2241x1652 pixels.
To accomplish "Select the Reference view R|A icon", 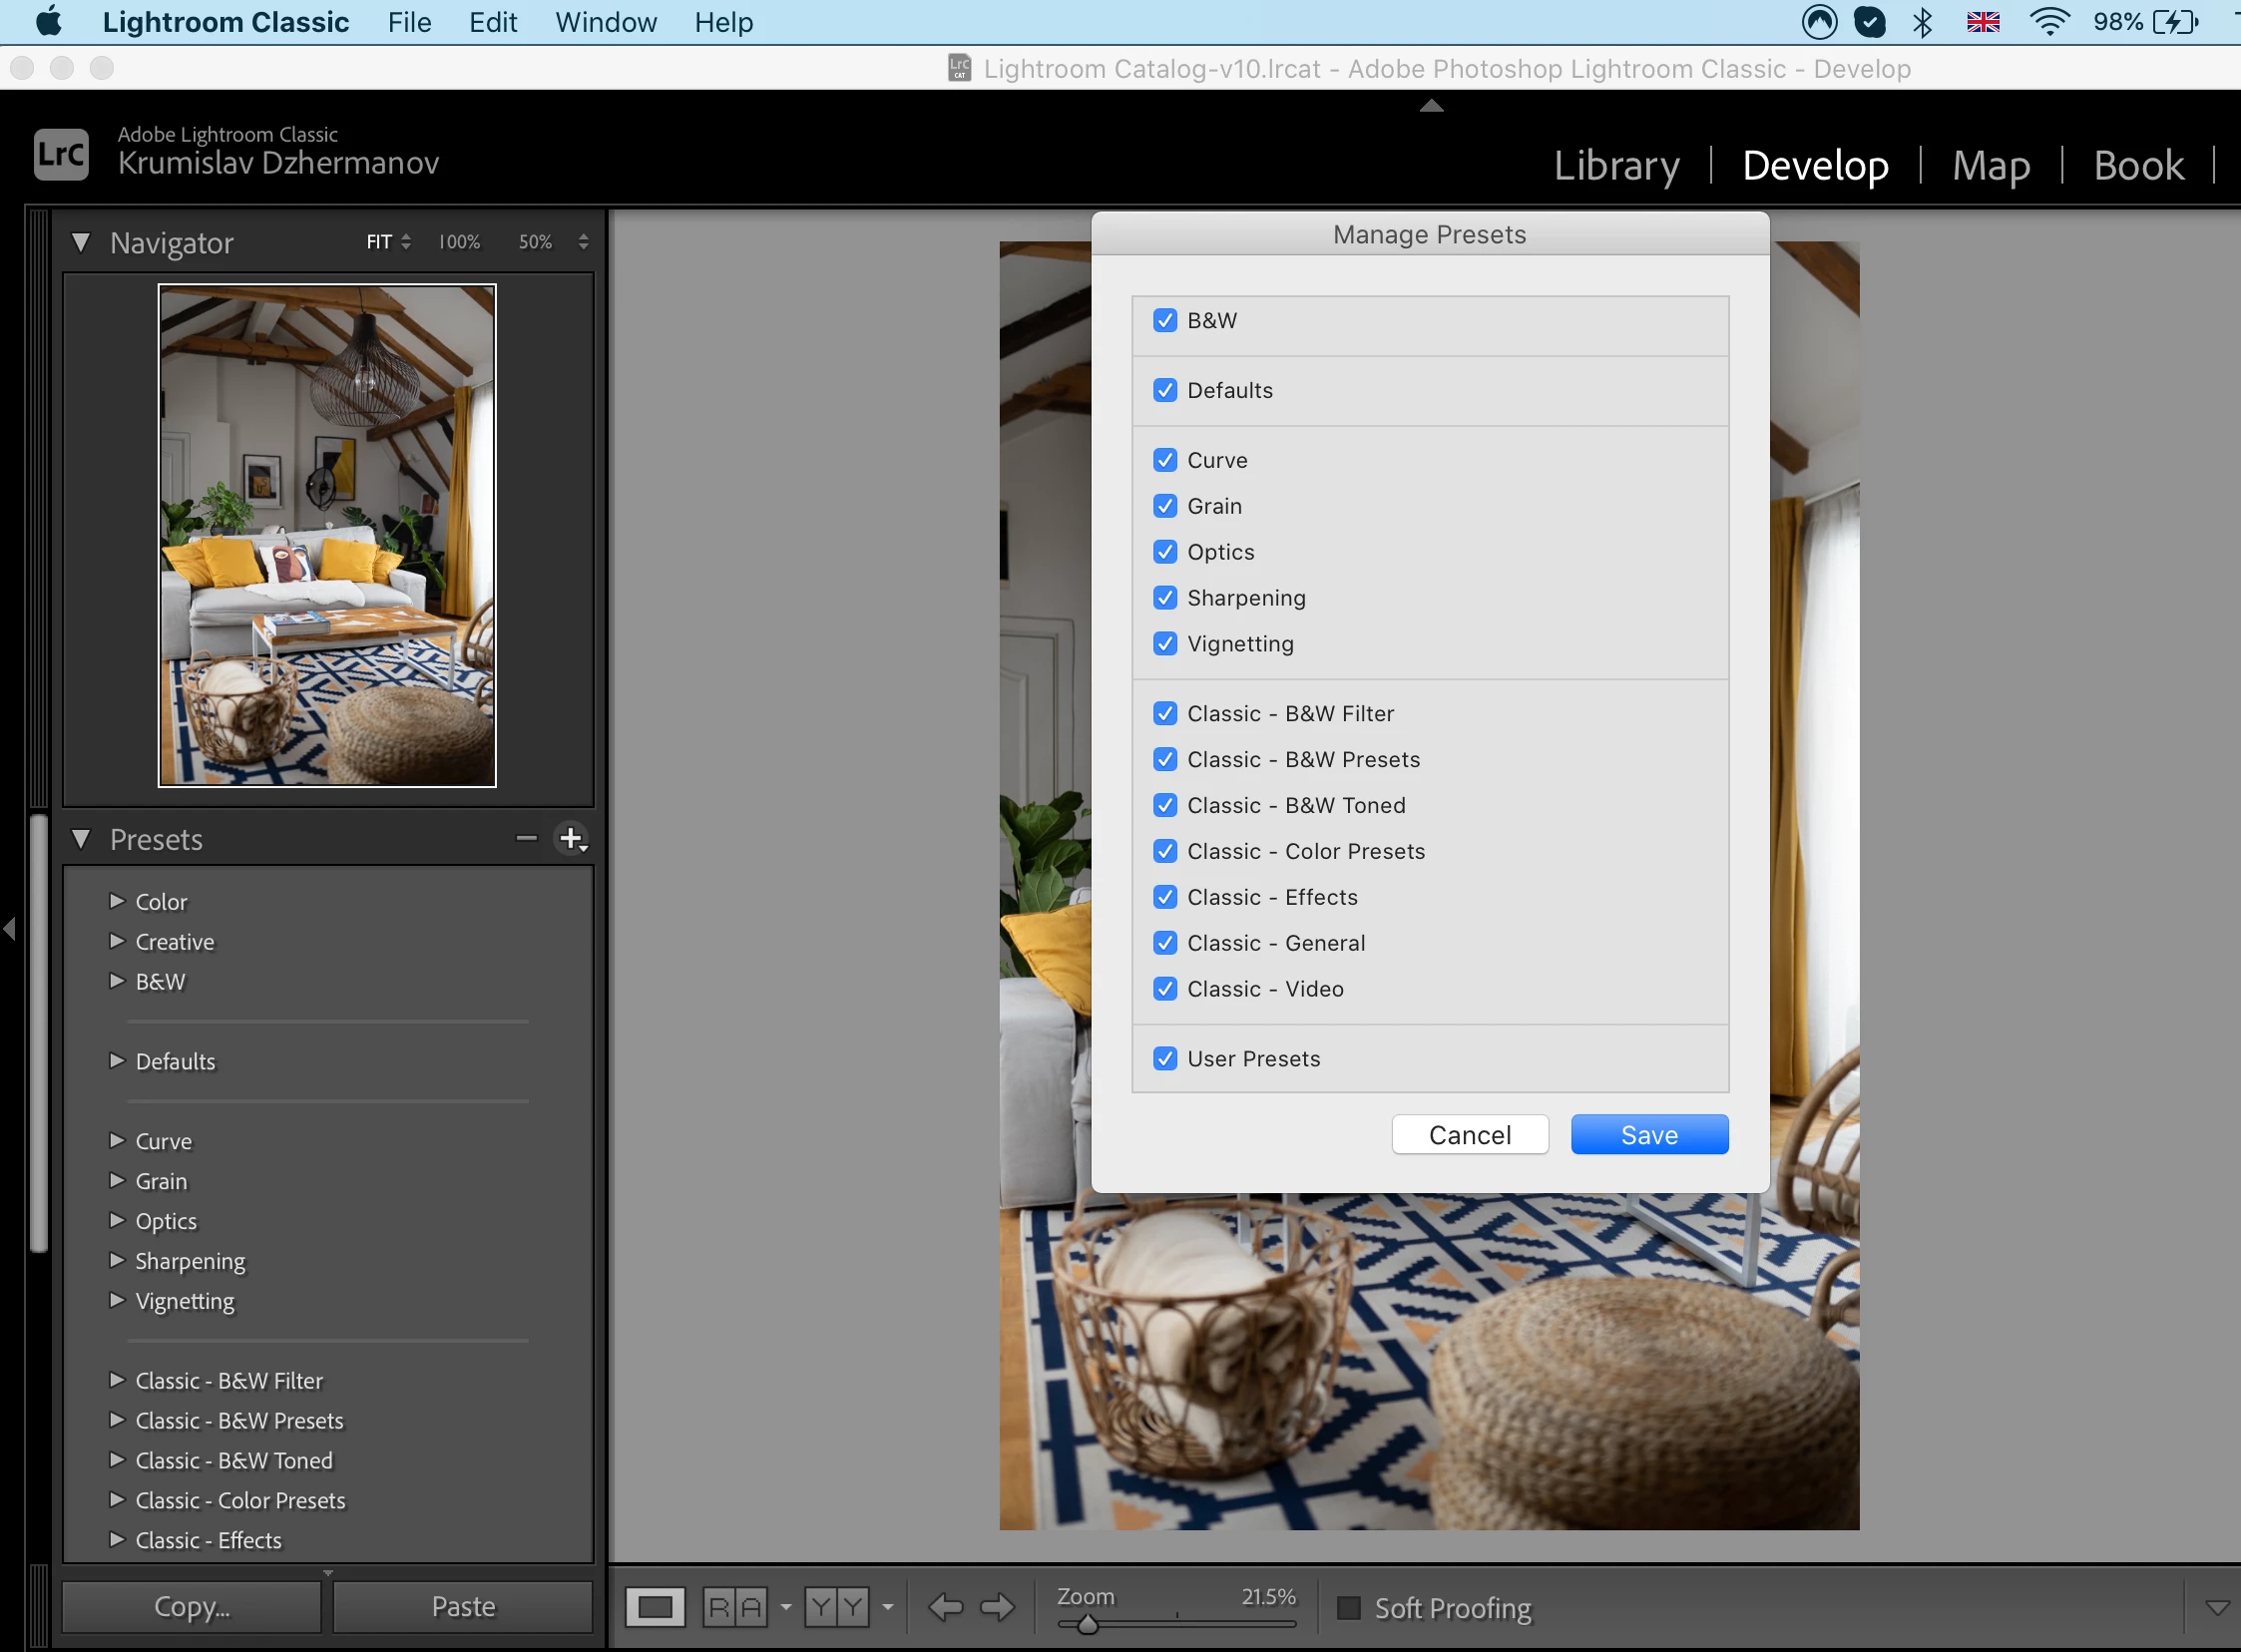I will click(x=735, y=1607).
